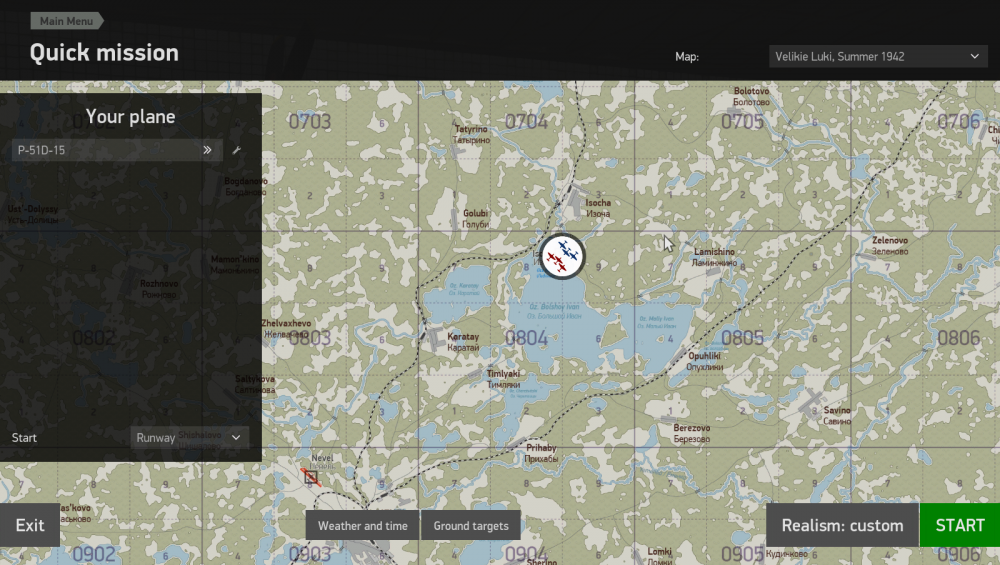Go back to Main Menu

pos(66,21)
